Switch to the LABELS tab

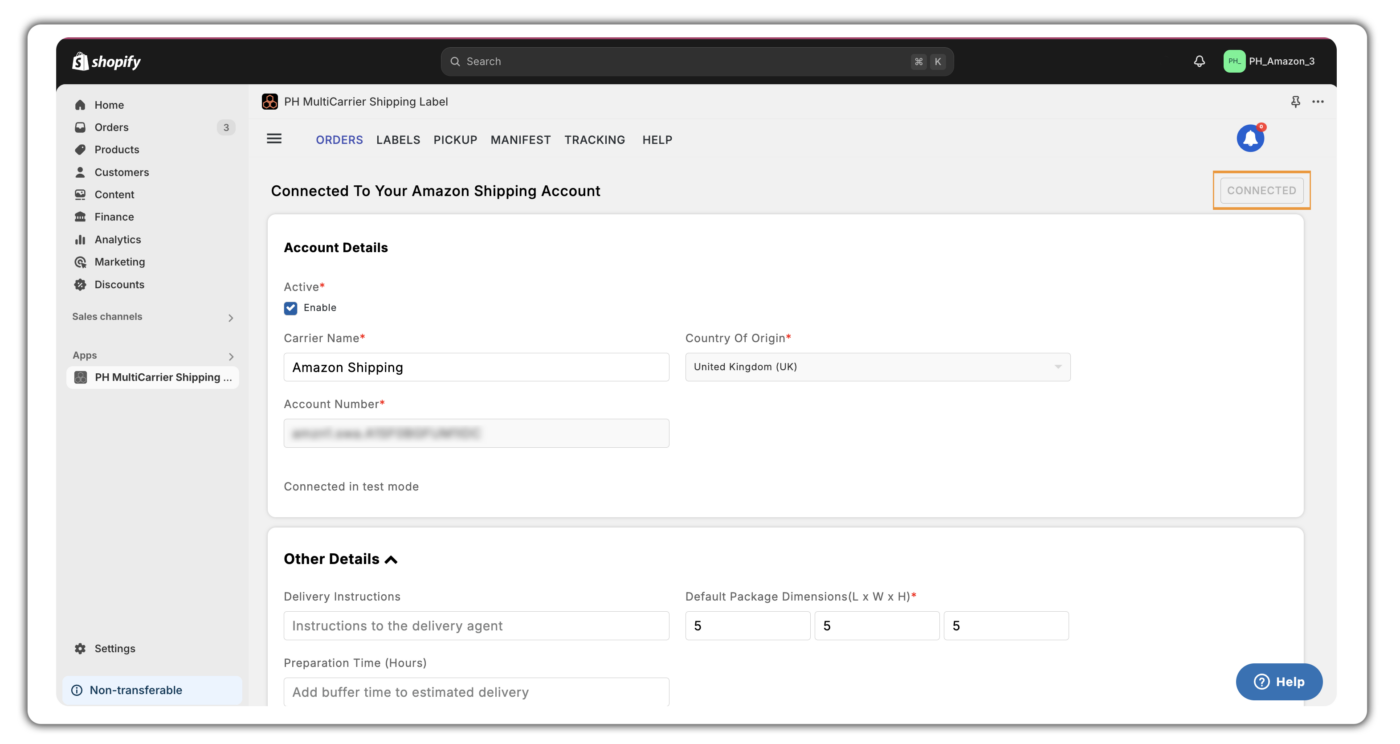point(398,140)
